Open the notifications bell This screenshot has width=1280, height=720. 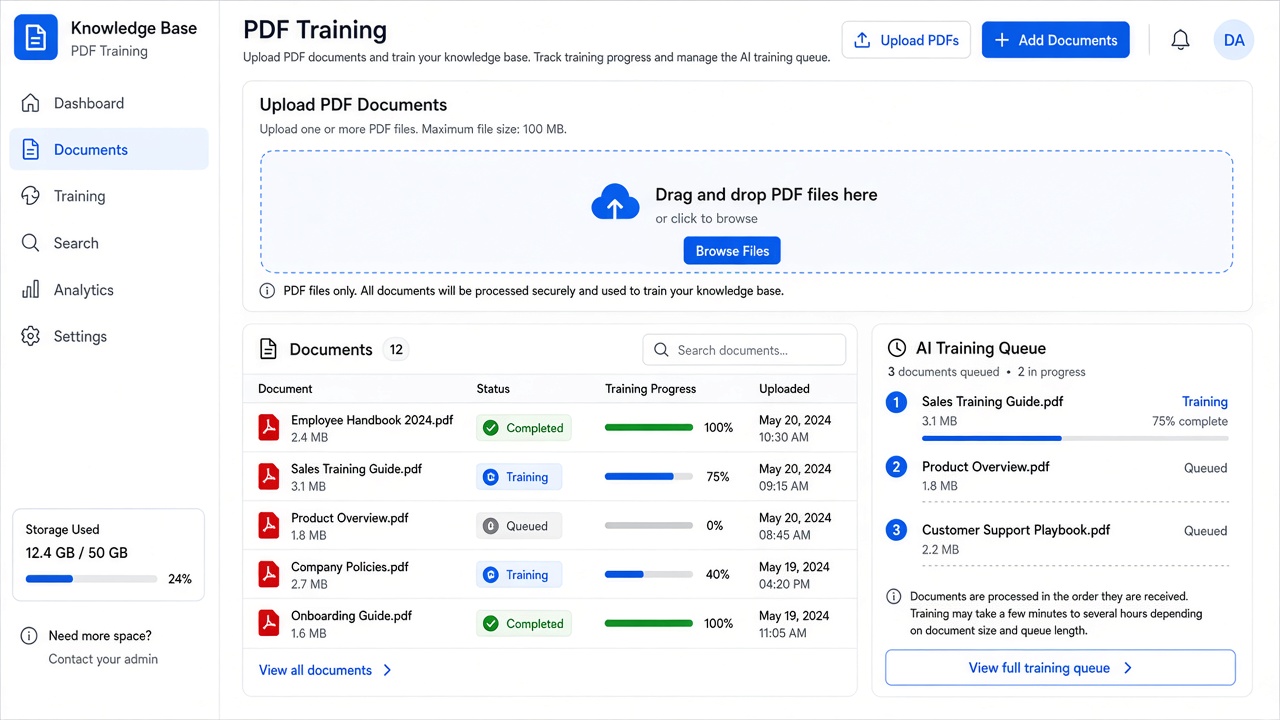tap(1180, 40)
